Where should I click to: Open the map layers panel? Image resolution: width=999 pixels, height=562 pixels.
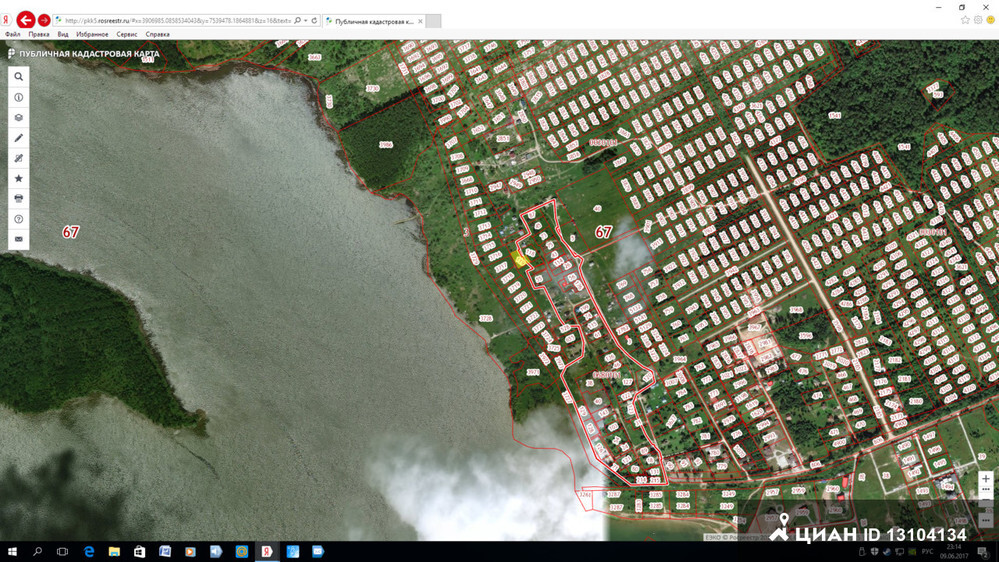click(x=18, y=118)
